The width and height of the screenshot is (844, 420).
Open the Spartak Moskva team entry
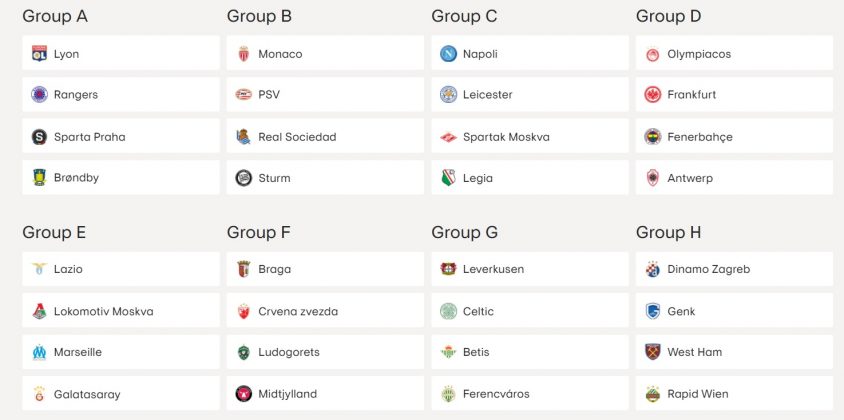530,136
